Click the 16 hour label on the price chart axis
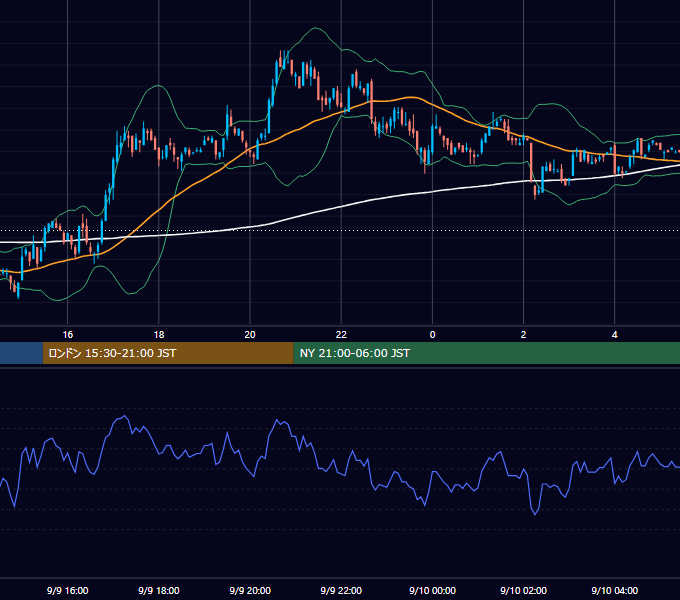The image size is (680, 600). [x=68, y=335]
